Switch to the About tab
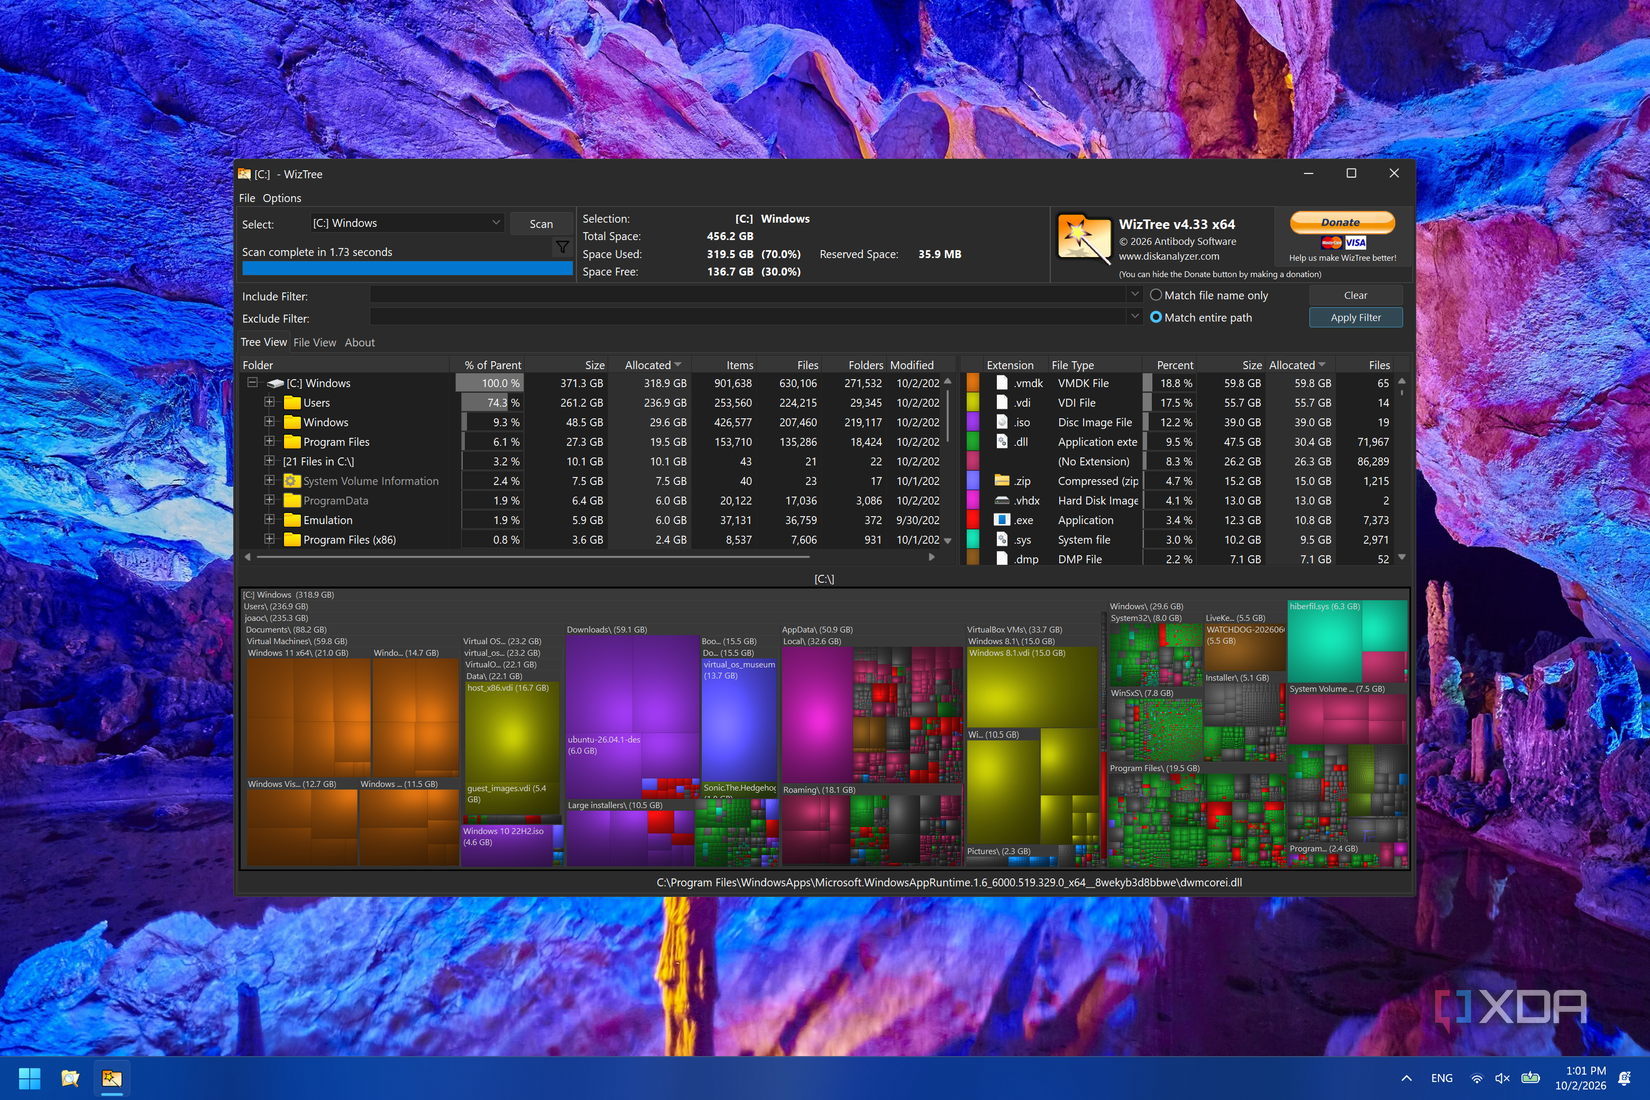Screen dimensions: 1650x1100 coord(360,343)
